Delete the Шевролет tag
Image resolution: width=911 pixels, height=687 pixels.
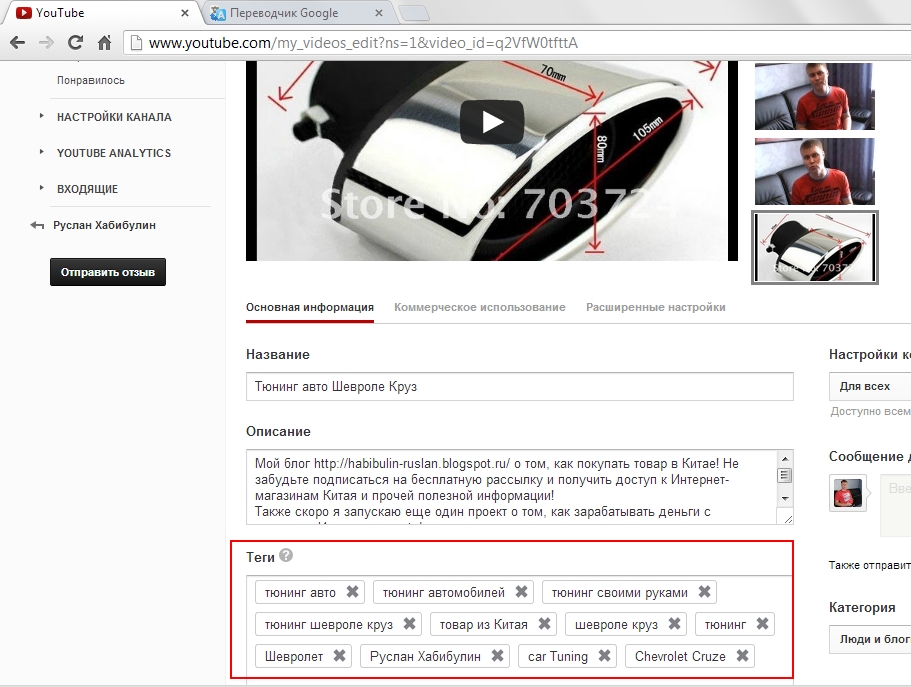[339, 656]
